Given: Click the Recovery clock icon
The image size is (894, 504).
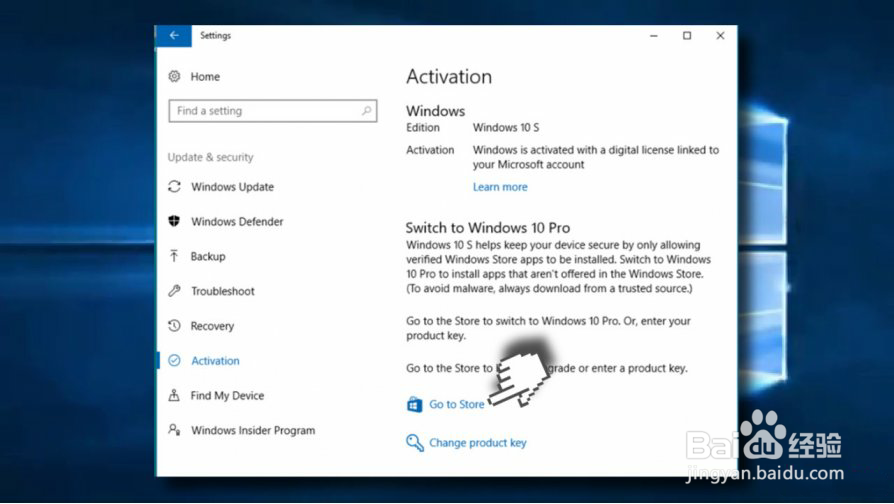Looking at the screenshot, I should [x=174, y=326].
